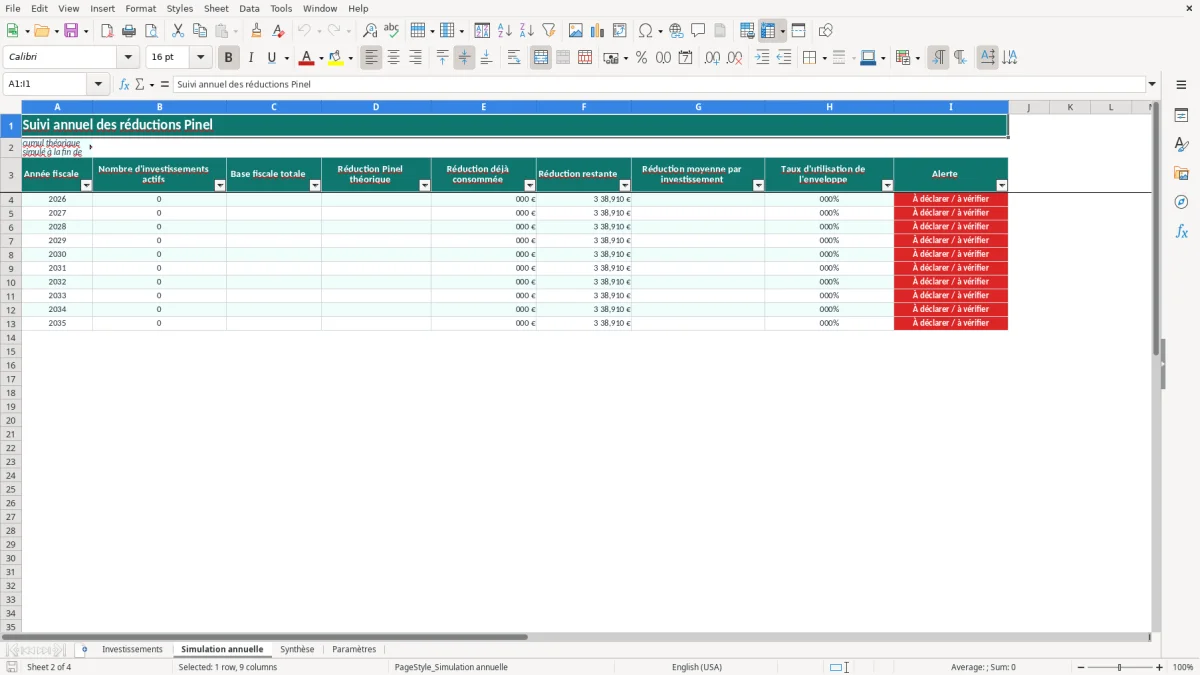Export directly as PDF
This screenshot has width=1200, height=675.
pos(107,31)
